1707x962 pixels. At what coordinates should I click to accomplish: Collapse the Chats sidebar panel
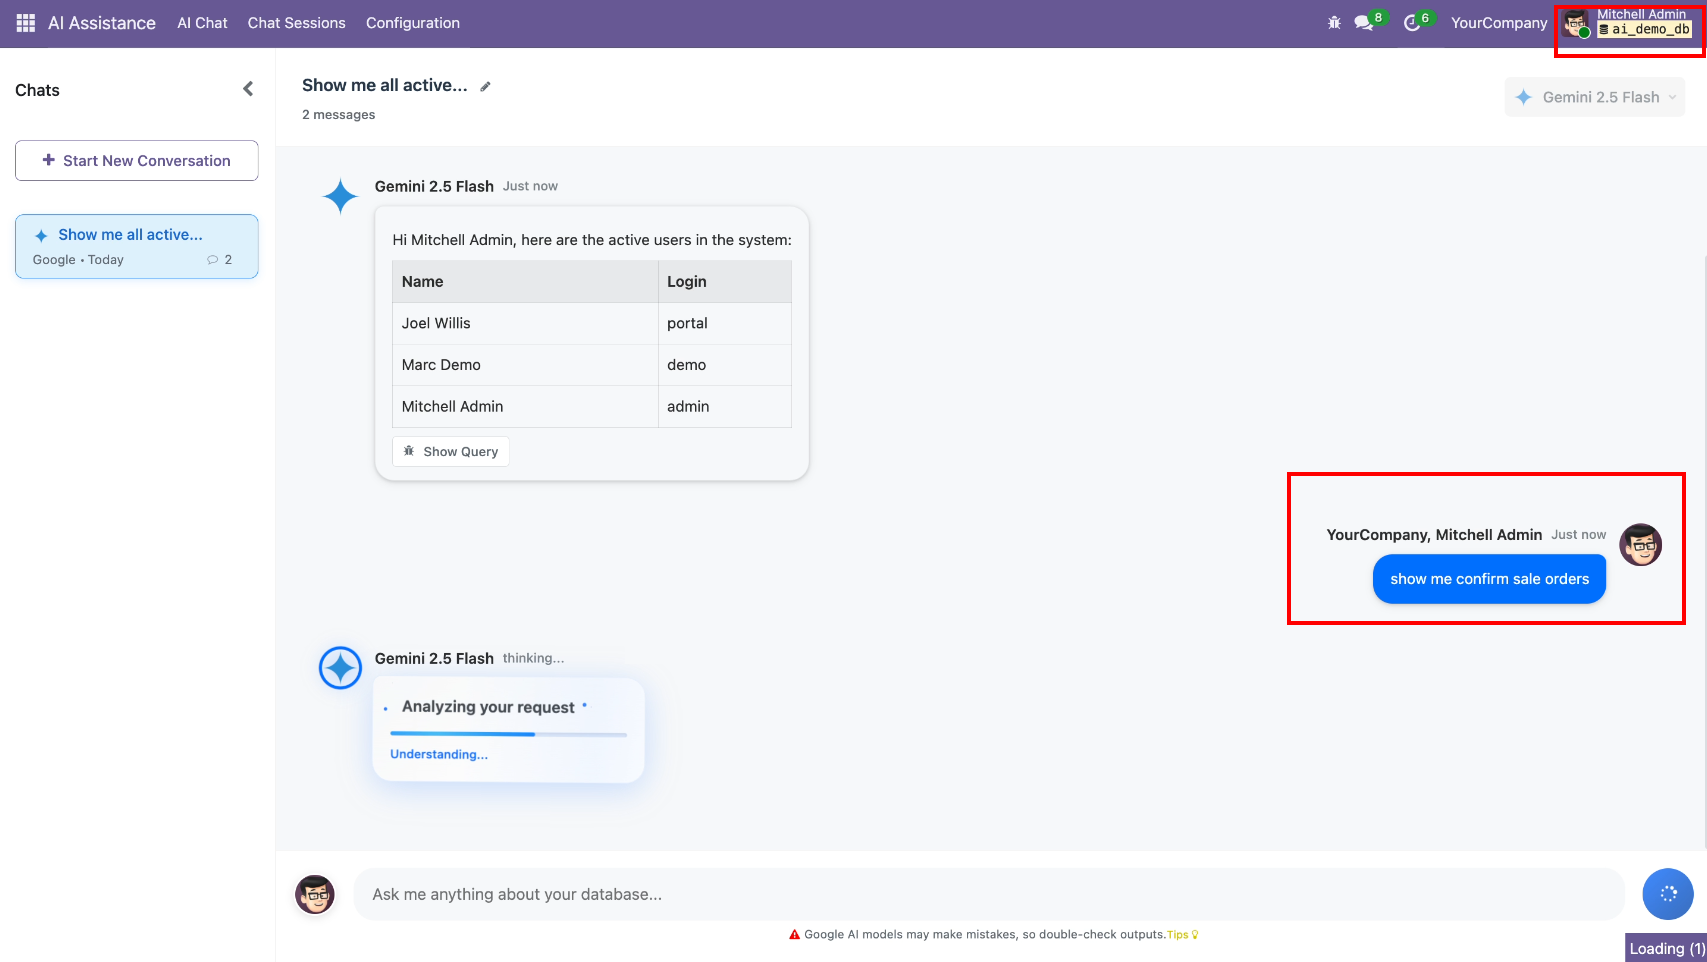tap(248, 89)
